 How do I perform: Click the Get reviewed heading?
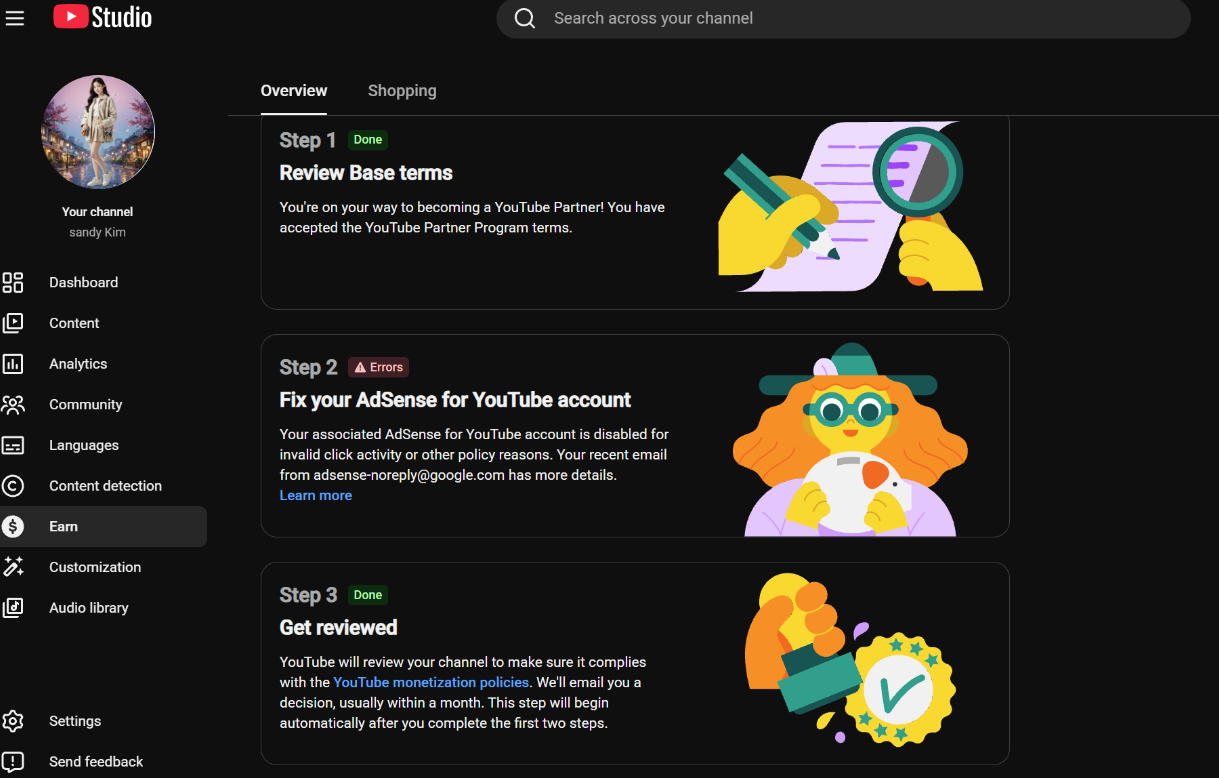(339, 628)
